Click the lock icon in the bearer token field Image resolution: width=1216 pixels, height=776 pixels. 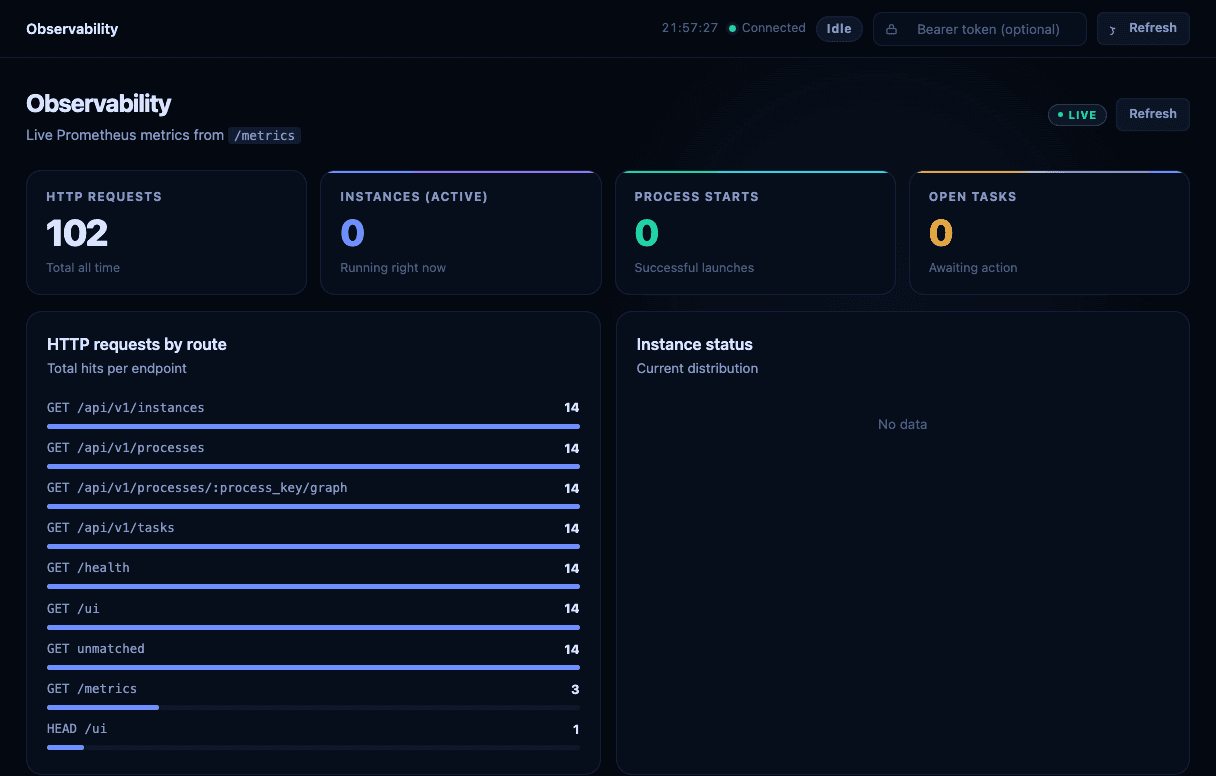891,30
